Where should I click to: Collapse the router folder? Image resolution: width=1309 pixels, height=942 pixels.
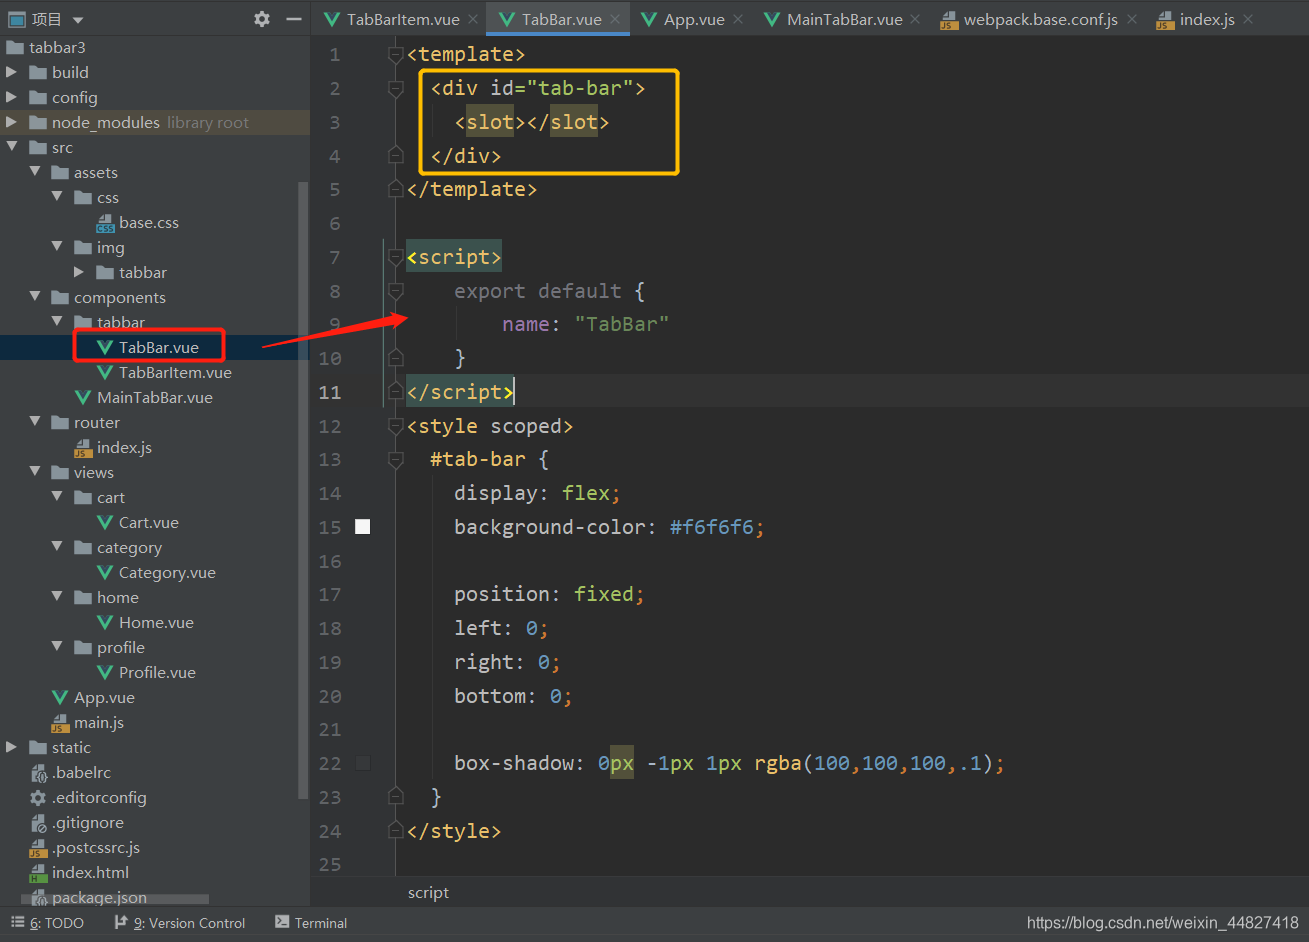point(35,422)
